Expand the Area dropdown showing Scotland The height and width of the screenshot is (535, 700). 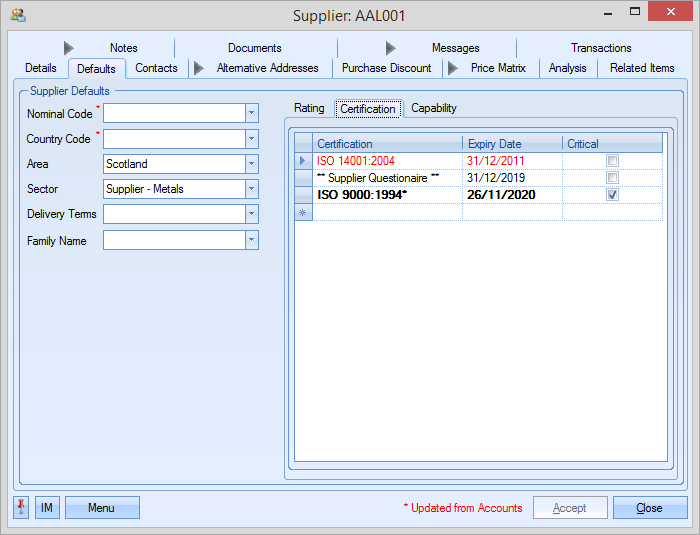252,164
